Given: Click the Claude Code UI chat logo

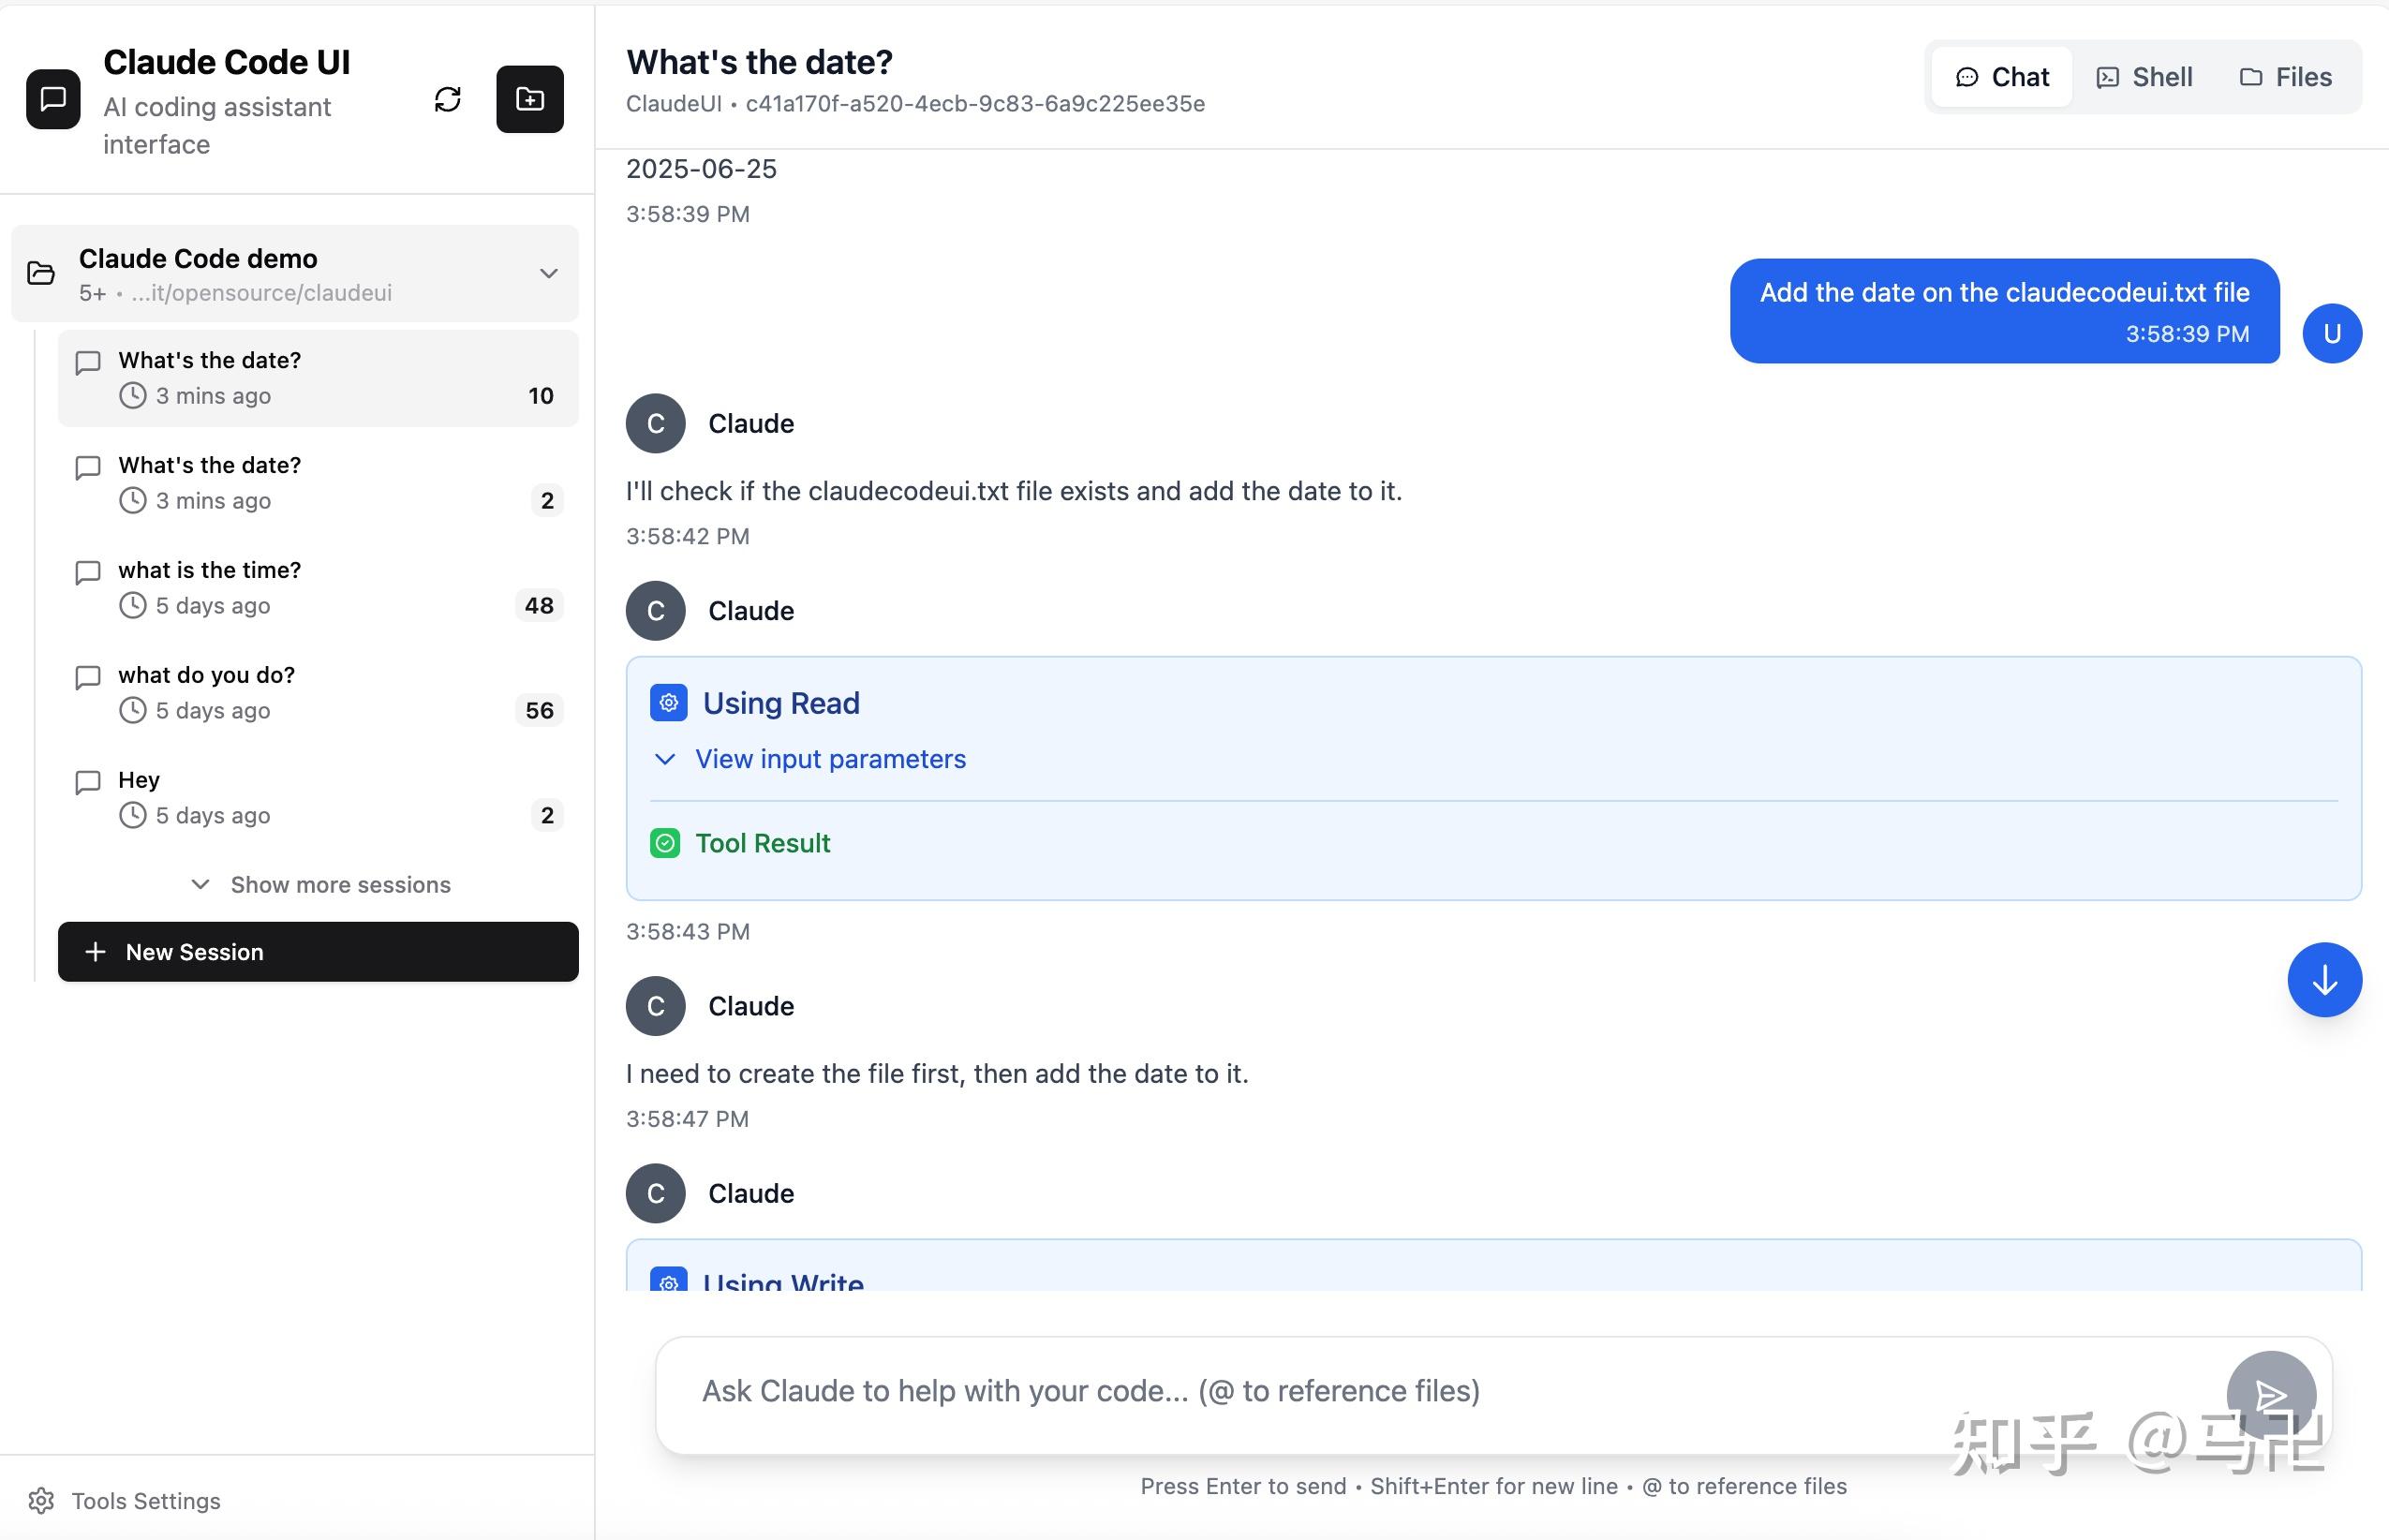Looking at the screenshot, I should pos(53,99).
